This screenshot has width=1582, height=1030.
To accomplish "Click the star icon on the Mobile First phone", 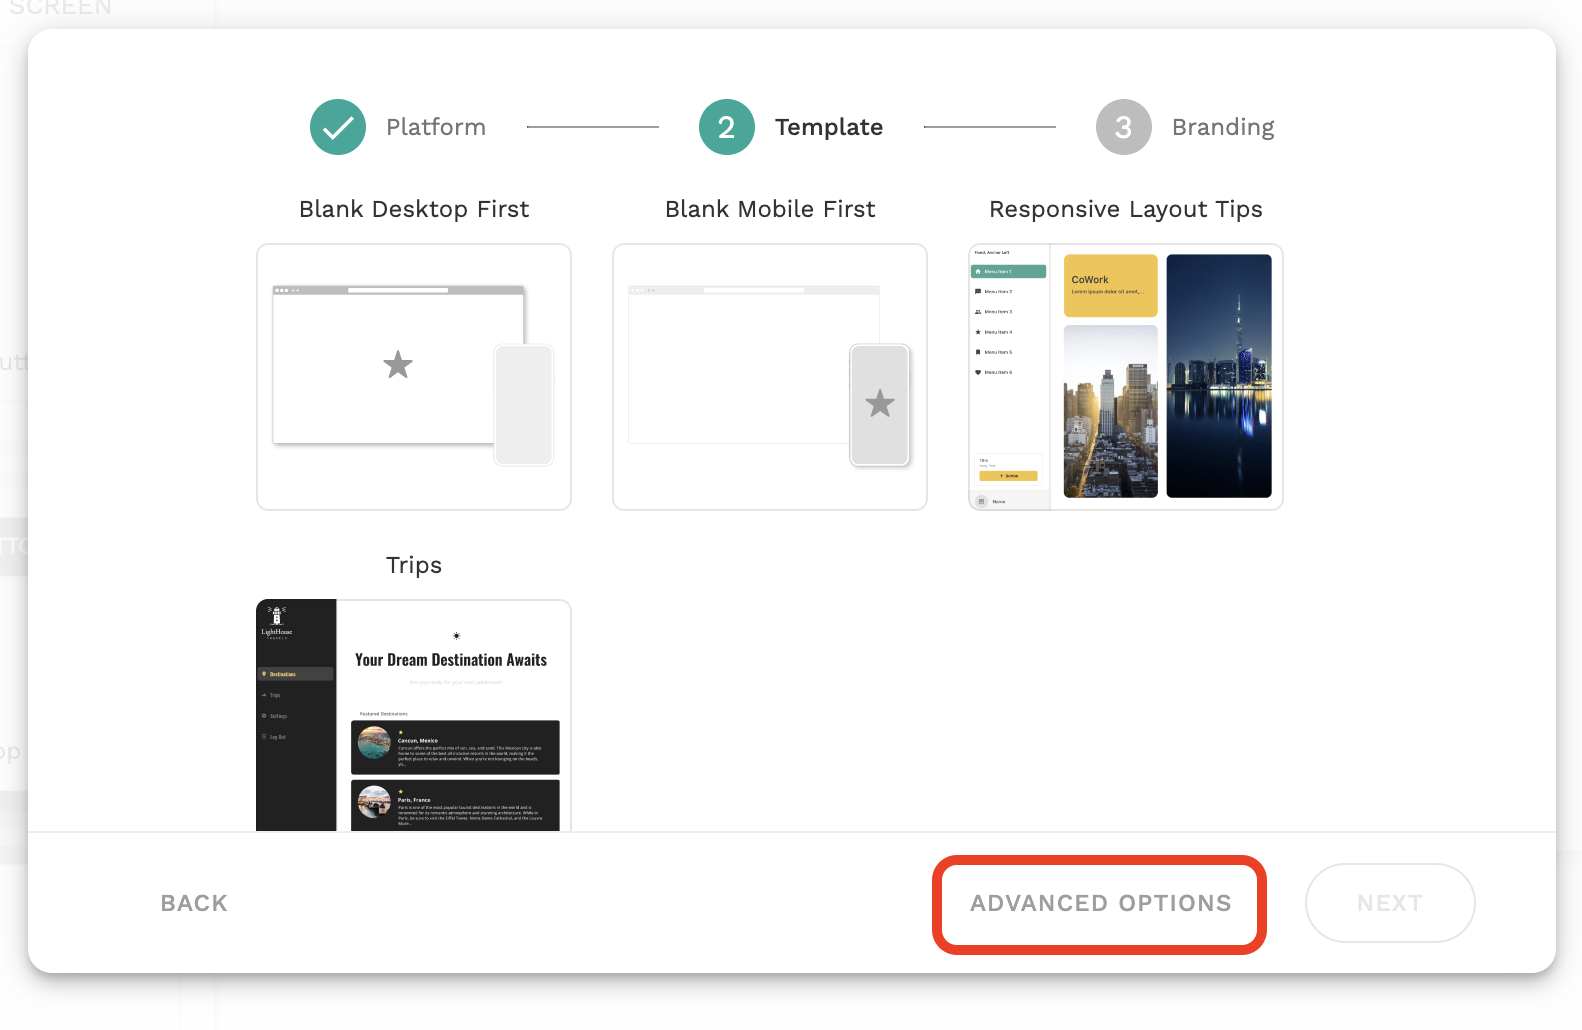I will click(880, 404).
